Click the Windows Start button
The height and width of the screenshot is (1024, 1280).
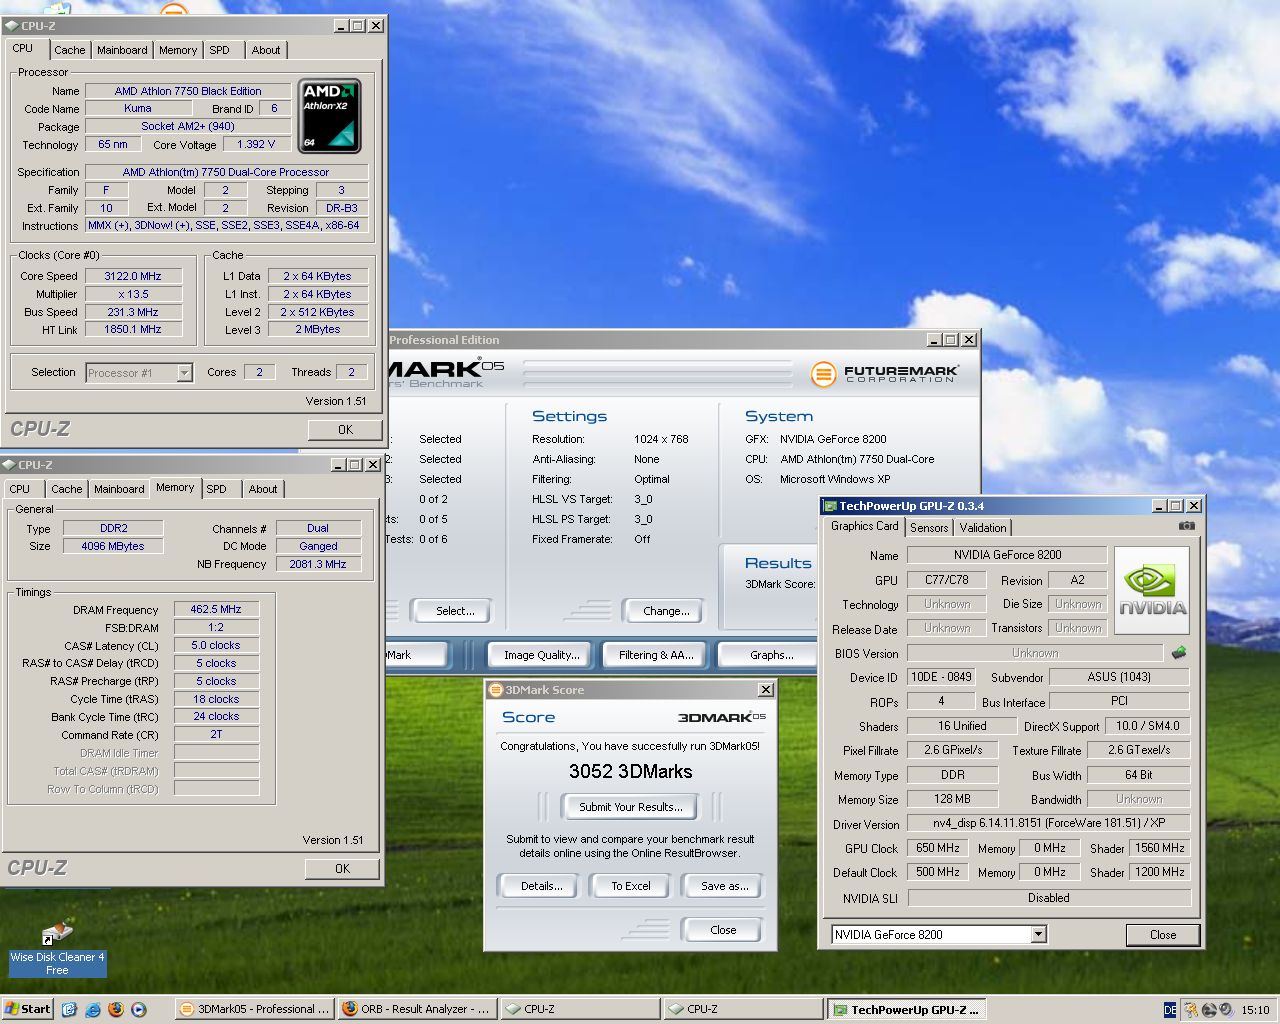point(27,1009)
